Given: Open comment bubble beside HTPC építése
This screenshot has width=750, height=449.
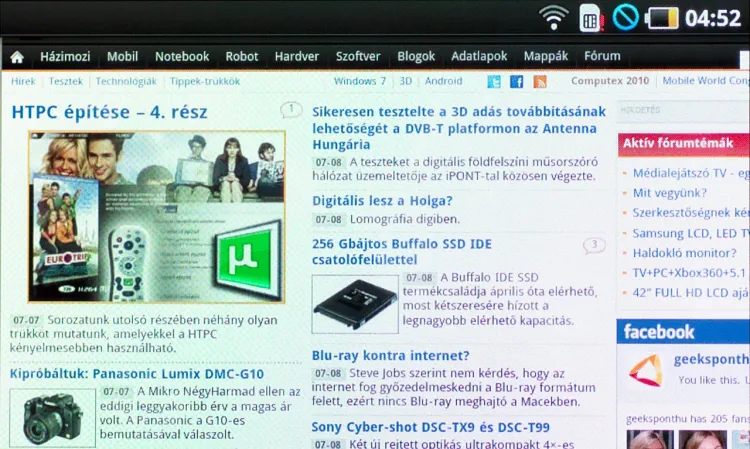Looking at the screenshot, I should tap(291, 110).
